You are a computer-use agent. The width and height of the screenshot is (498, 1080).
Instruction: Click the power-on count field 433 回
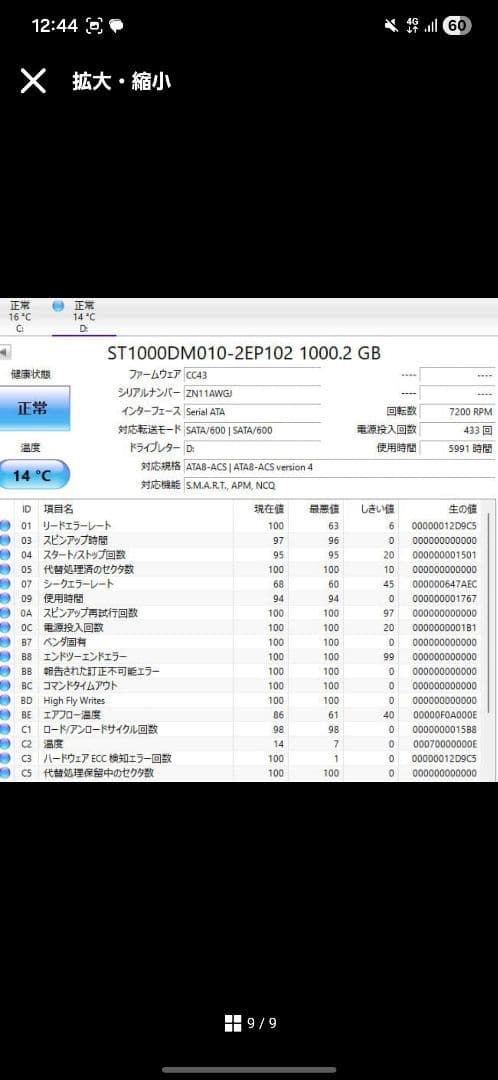click(x=457, y=430)
